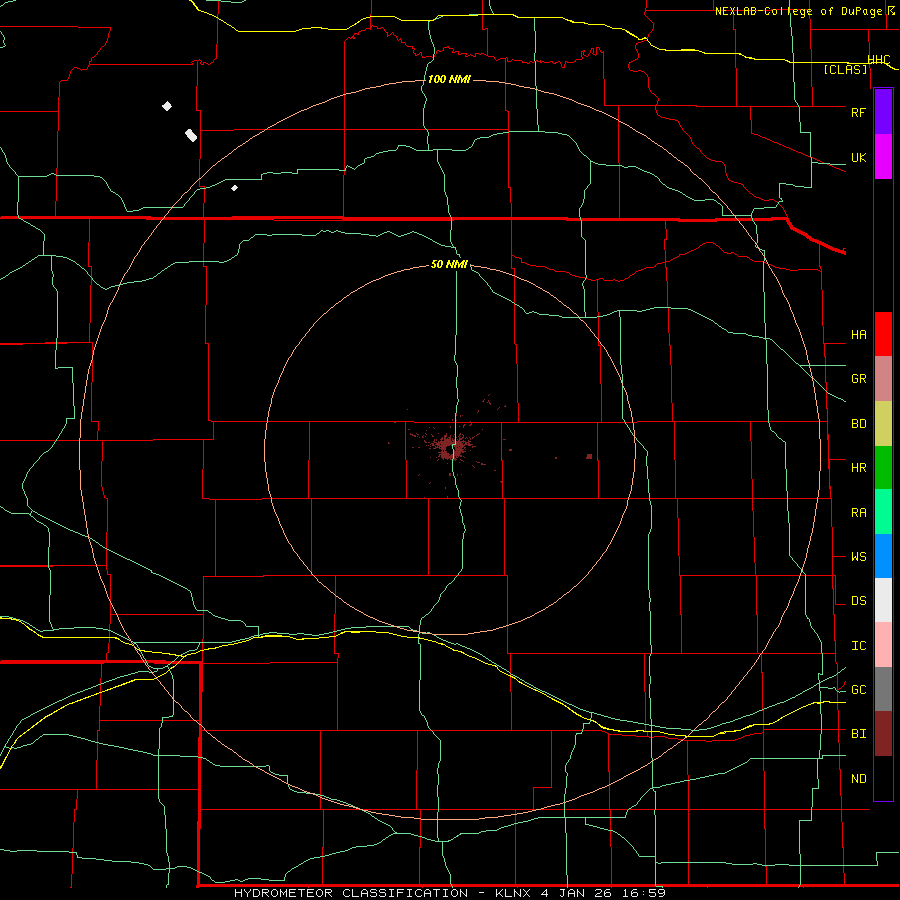The height and width of the screenshot is (900, 900).
Task: Click the "IC" legend label
Action: [x=858, y=646]
